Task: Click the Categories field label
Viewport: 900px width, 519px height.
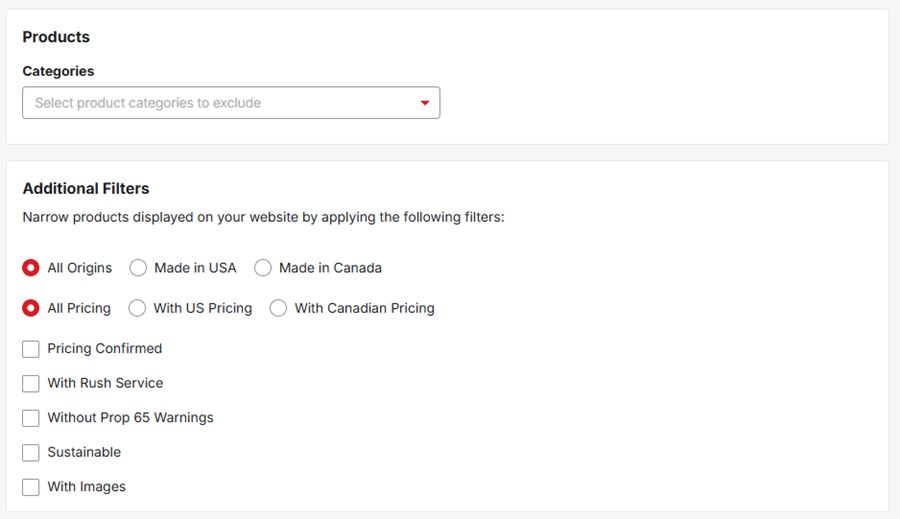Action: coord(58,71)
